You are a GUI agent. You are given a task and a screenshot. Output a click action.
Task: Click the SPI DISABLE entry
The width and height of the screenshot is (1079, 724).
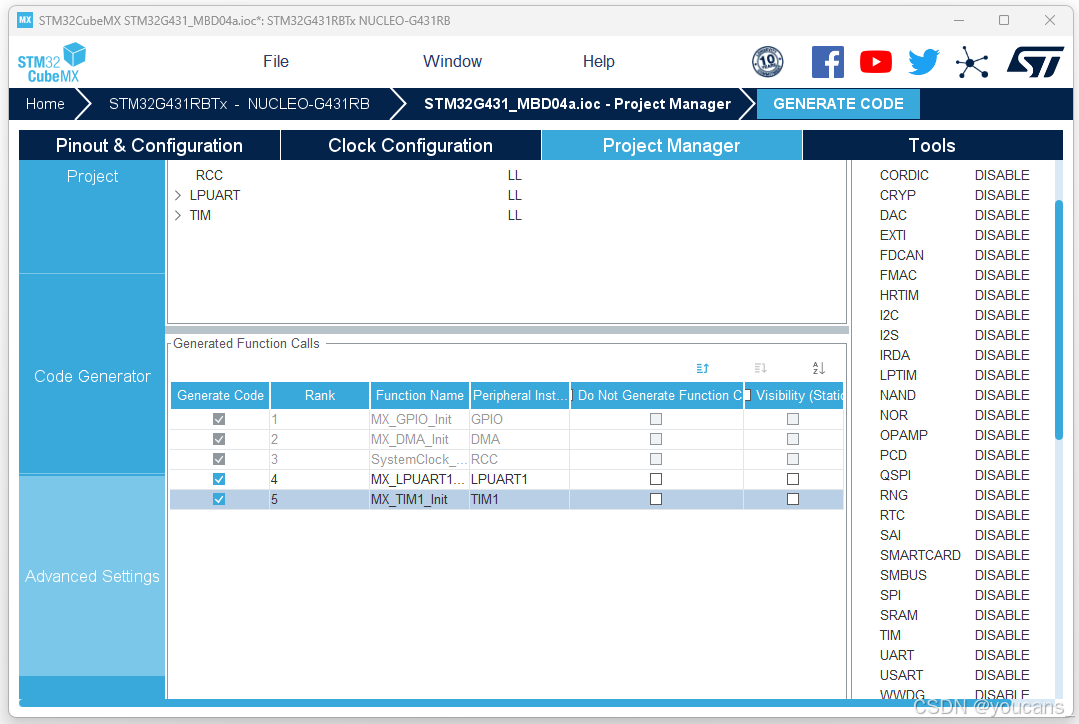(x=954, y=595)
